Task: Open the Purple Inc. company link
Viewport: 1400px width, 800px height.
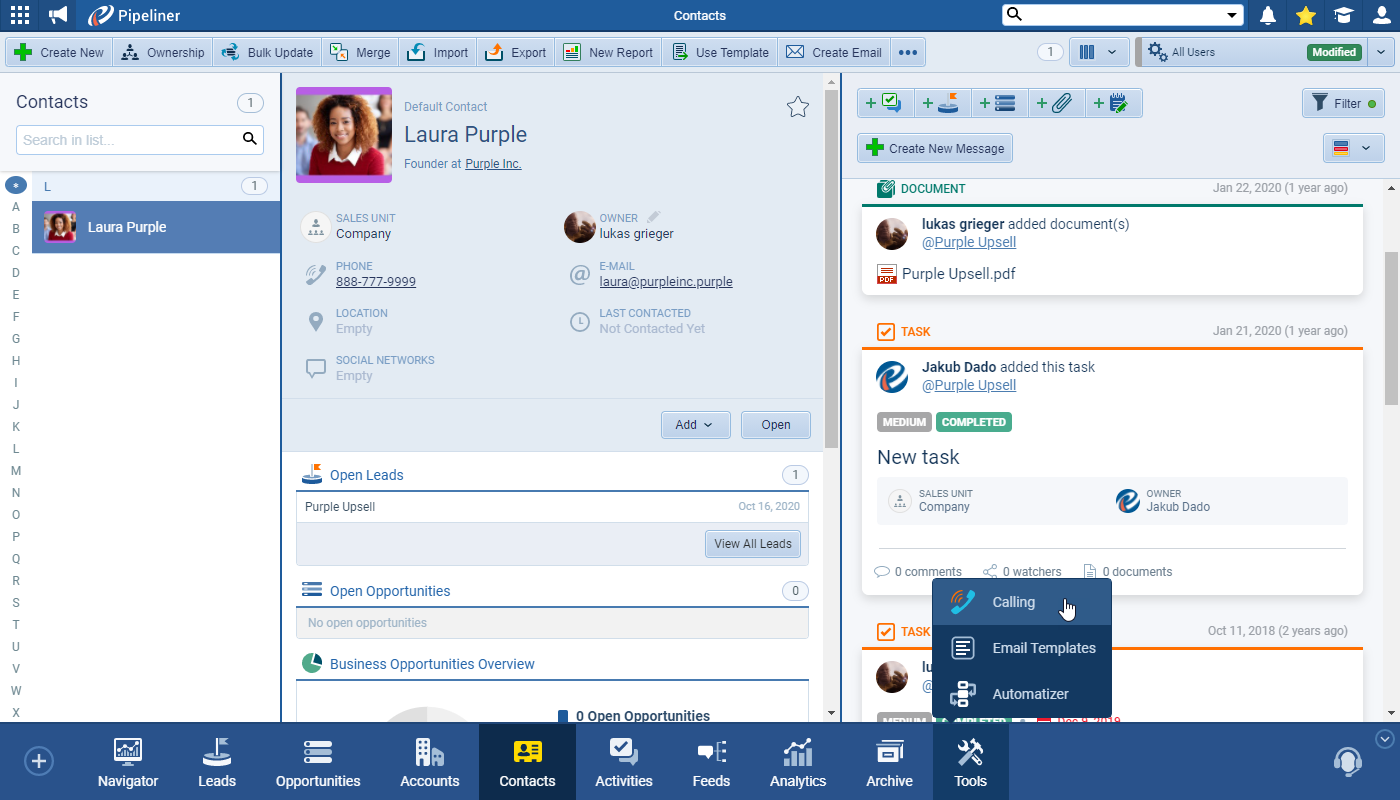Action: tap(493, 163)
